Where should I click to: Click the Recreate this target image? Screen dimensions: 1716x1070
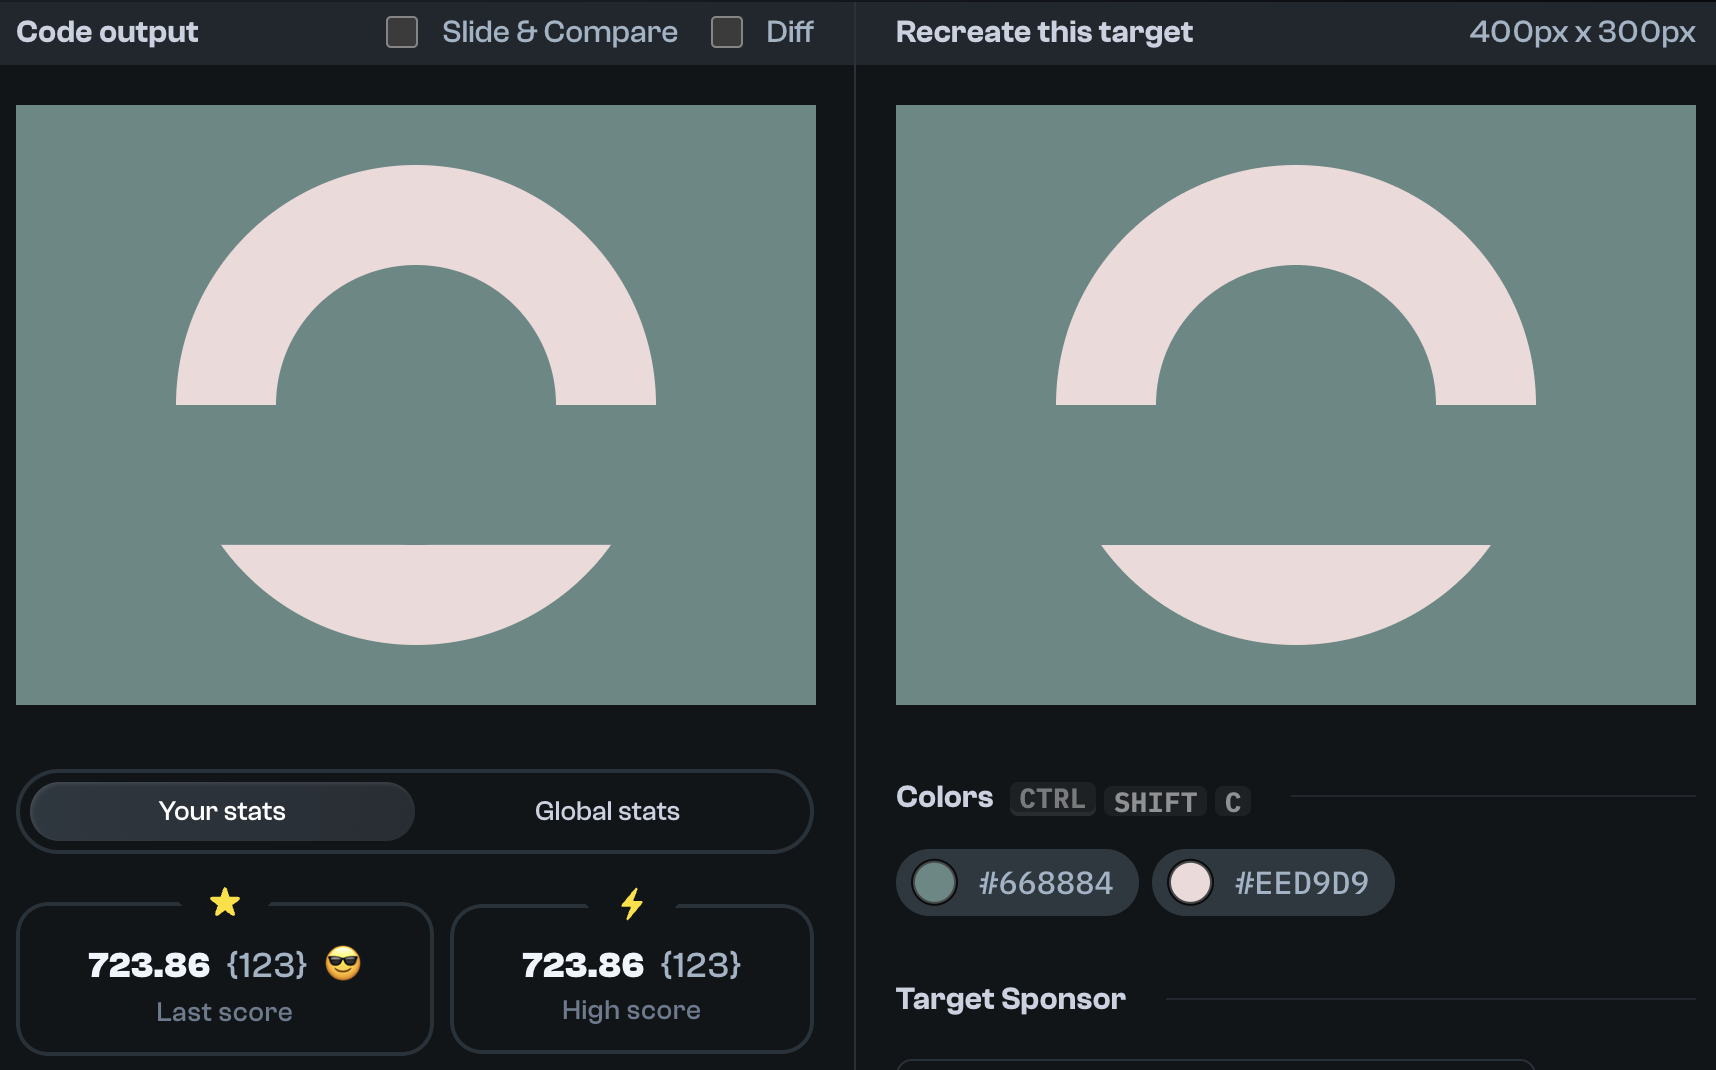point(1296,405)
